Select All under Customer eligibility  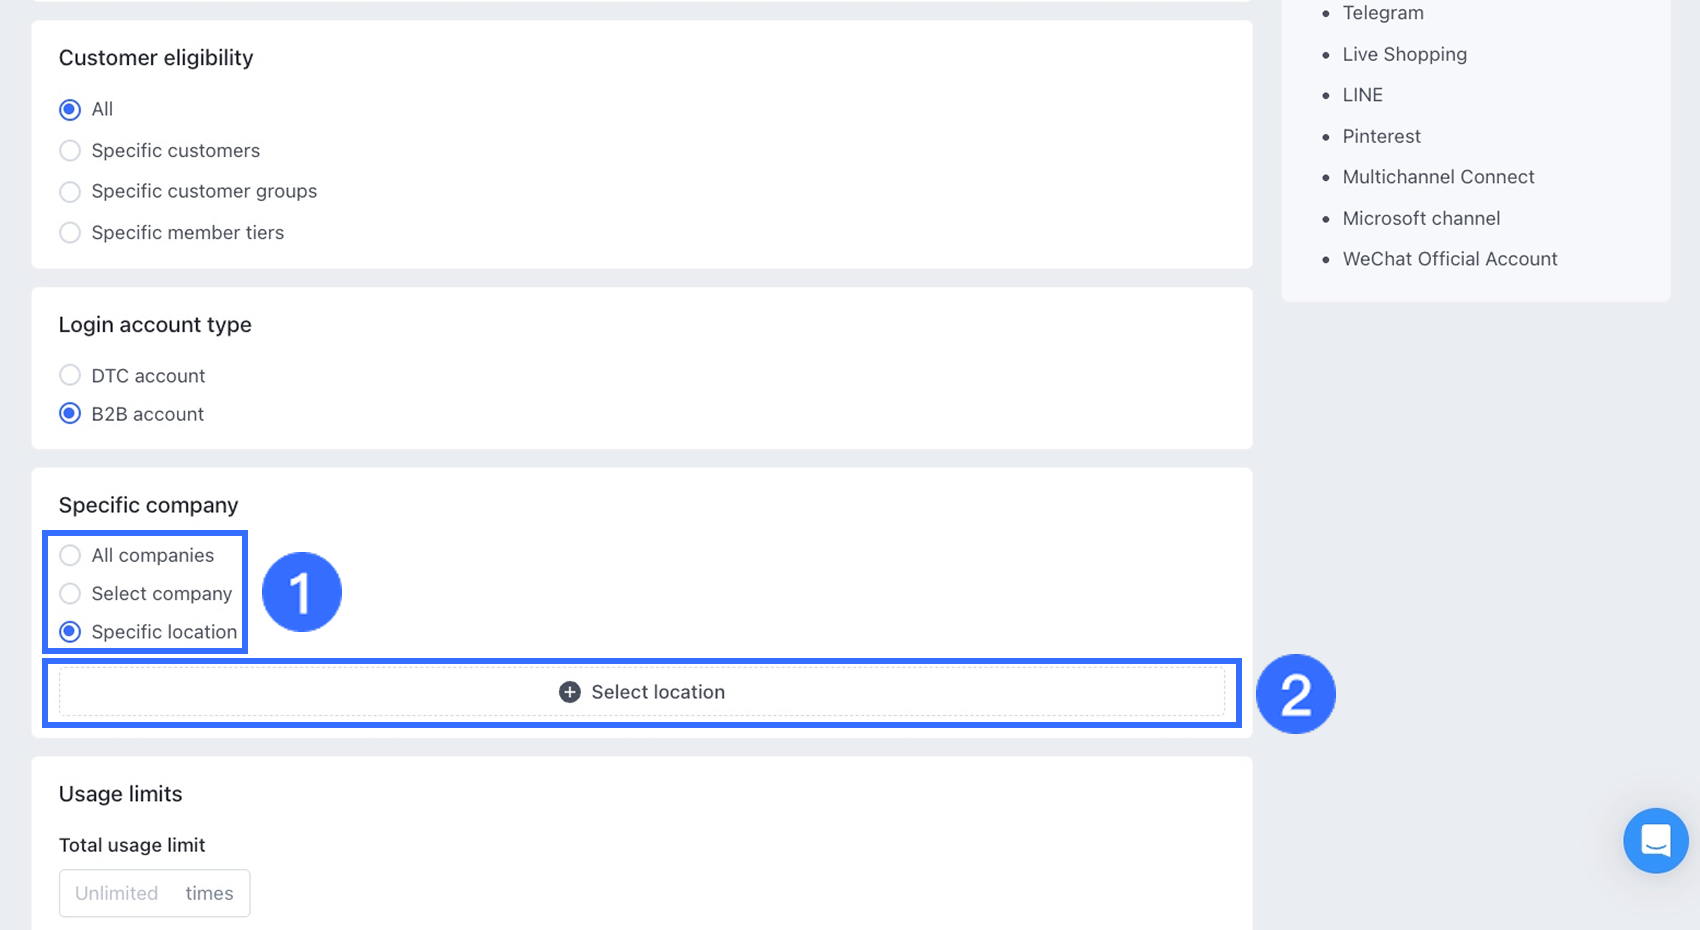(70, 109)
